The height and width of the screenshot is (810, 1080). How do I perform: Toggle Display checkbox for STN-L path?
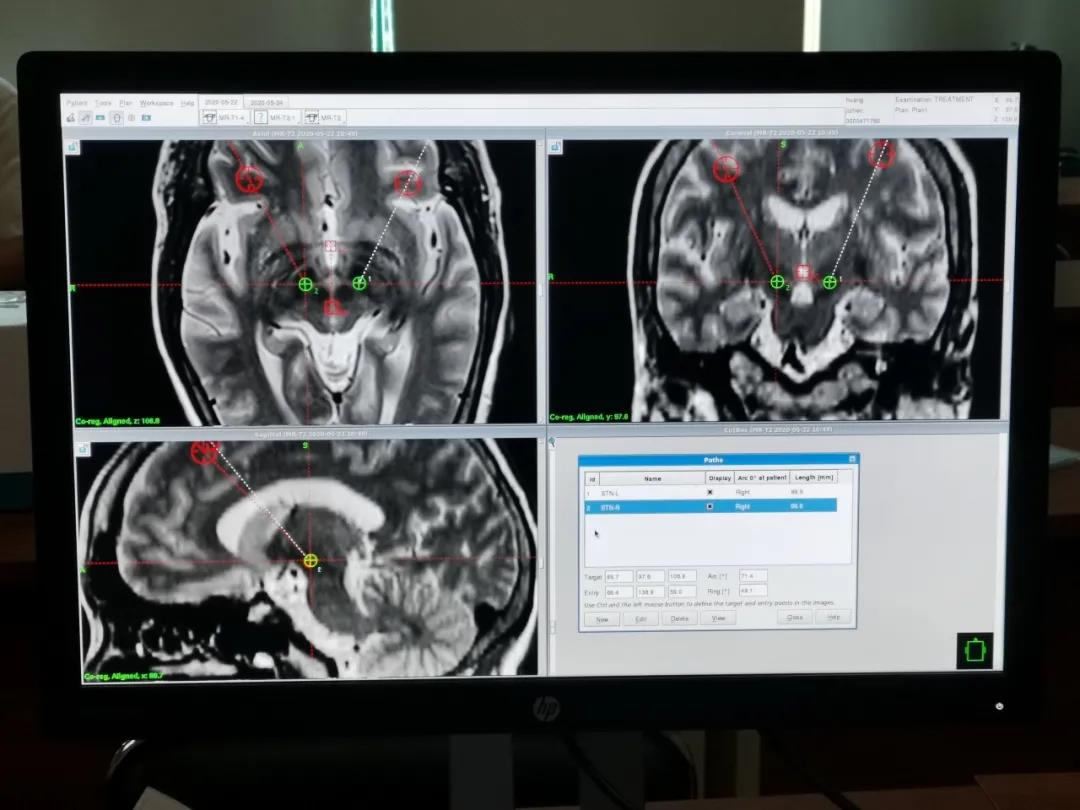click(711, 492)
